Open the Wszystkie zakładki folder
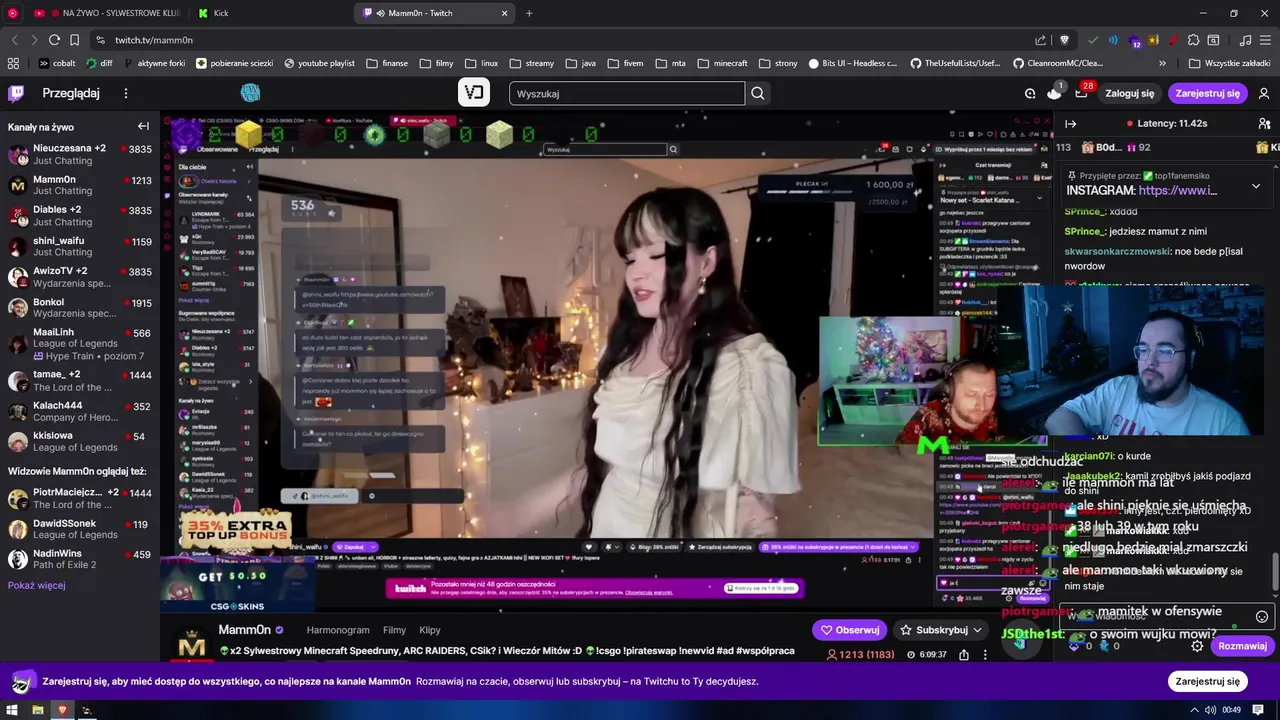Screen dimensions: 1280x720 (x=1228, y=63)
